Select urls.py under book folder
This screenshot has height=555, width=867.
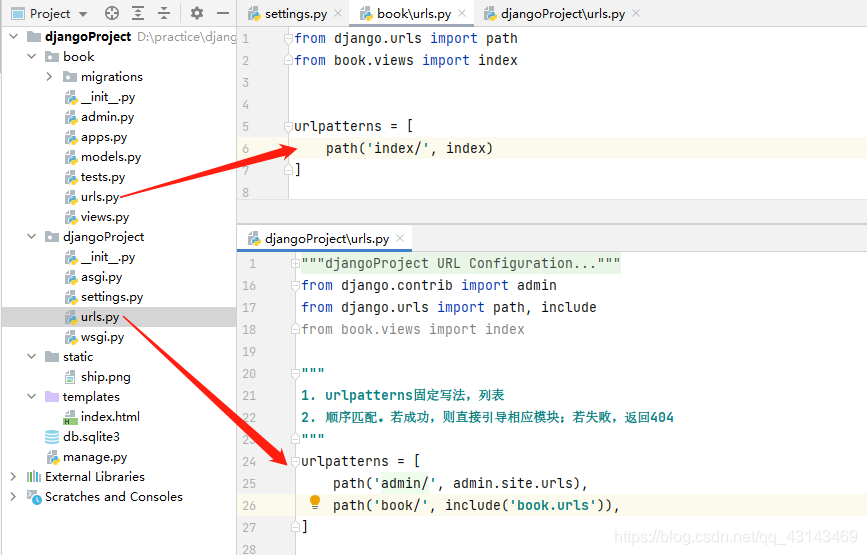tap(100, 197)
